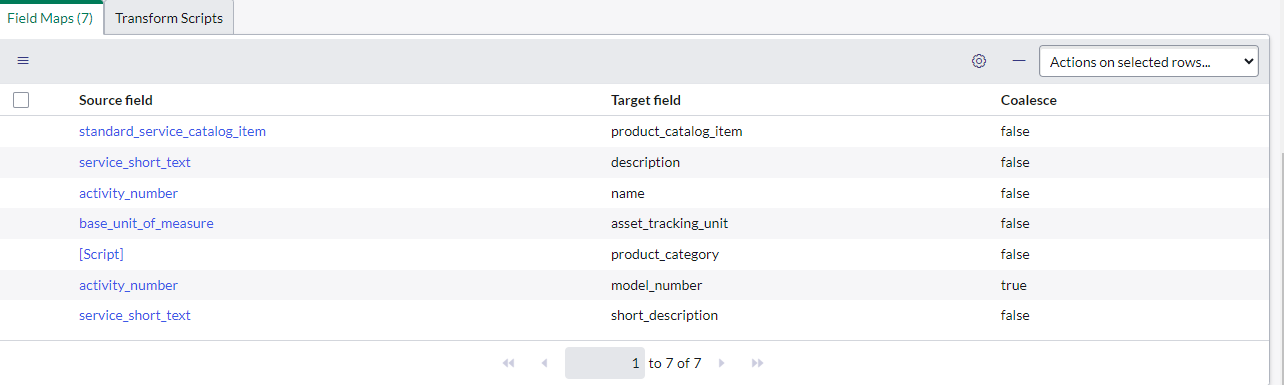Sort by the Target field column header
This screenshot has height=385, width=1284.
point(646,100)
